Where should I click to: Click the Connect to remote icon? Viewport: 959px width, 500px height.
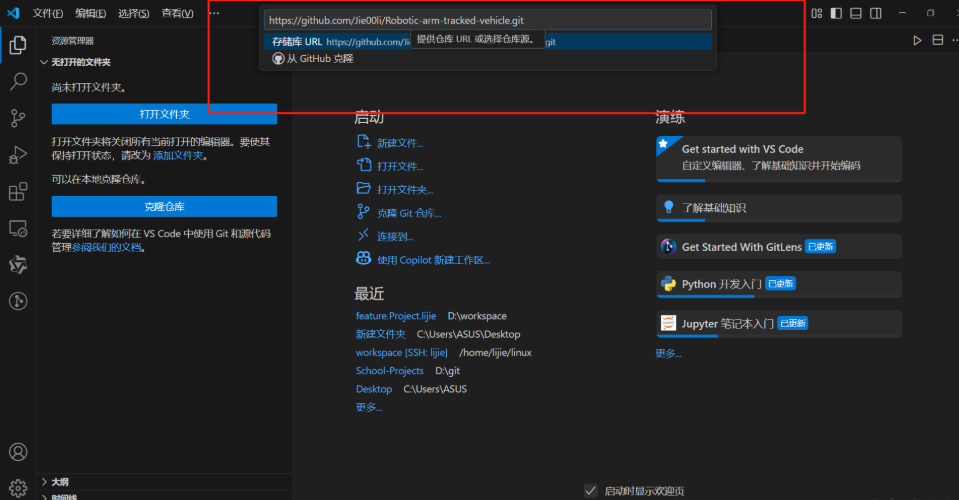[x=363, y=235]
